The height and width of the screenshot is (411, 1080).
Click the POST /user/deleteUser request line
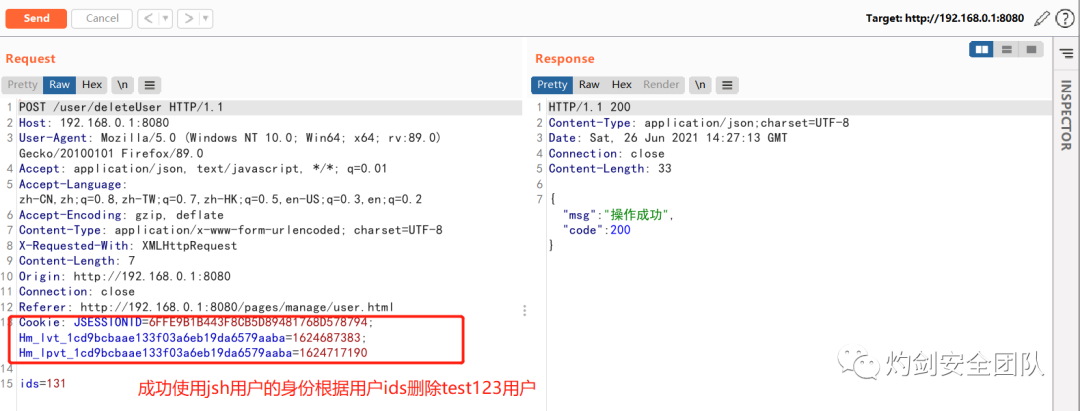tap(121, 107)
